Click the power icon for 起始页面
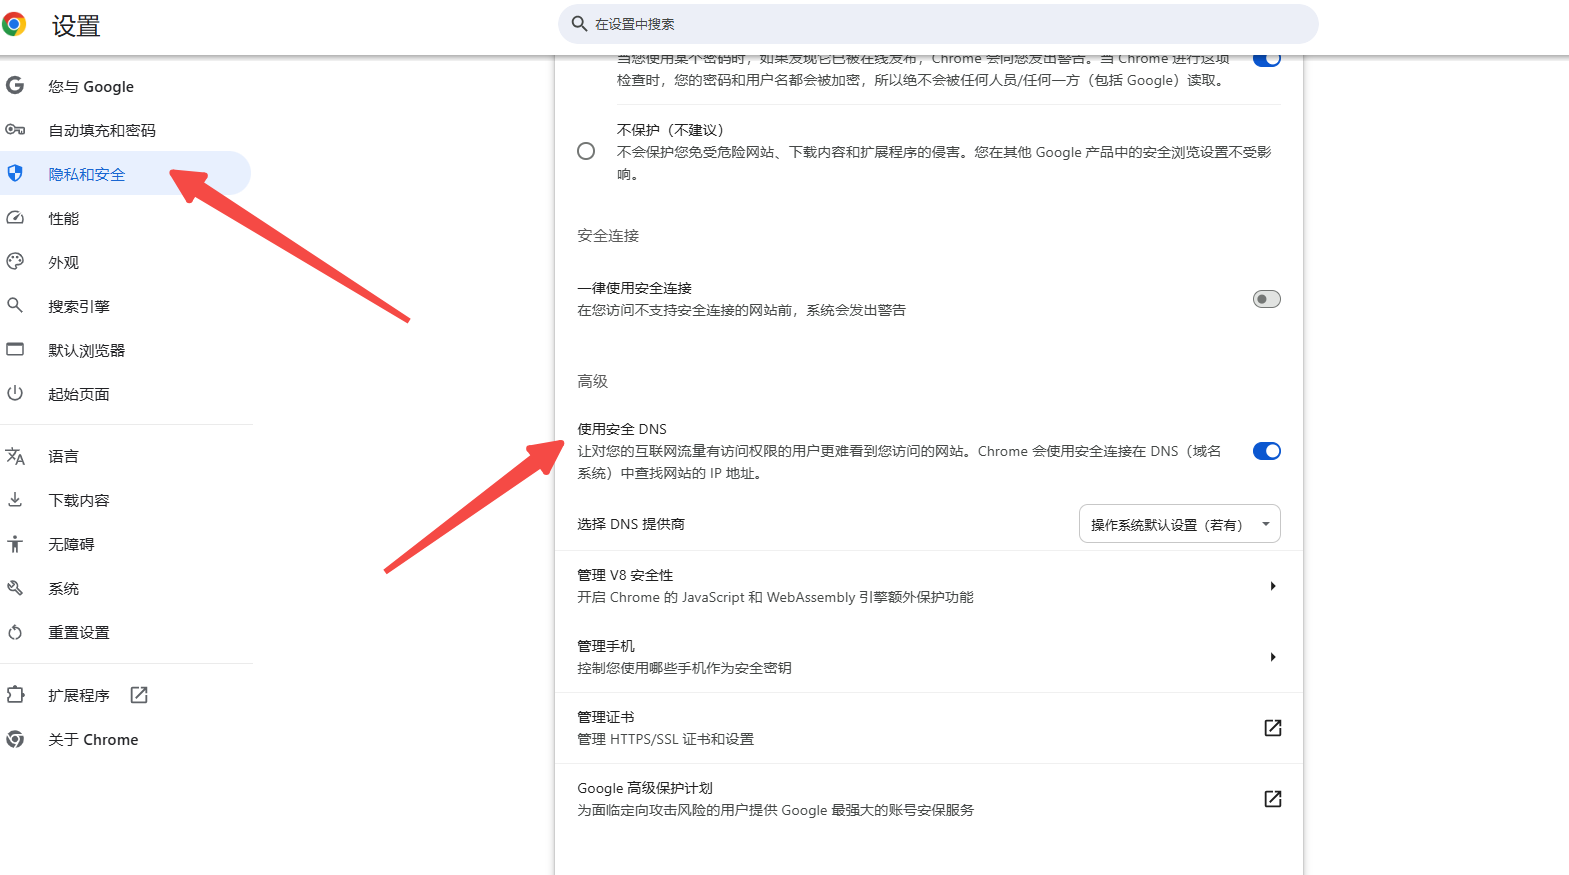Screen dimensions: 1569x875 coord(15,393)
